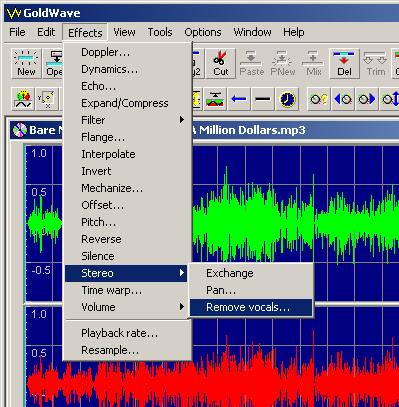
Task: Select Silence in Effects menu
Action: 127,256
